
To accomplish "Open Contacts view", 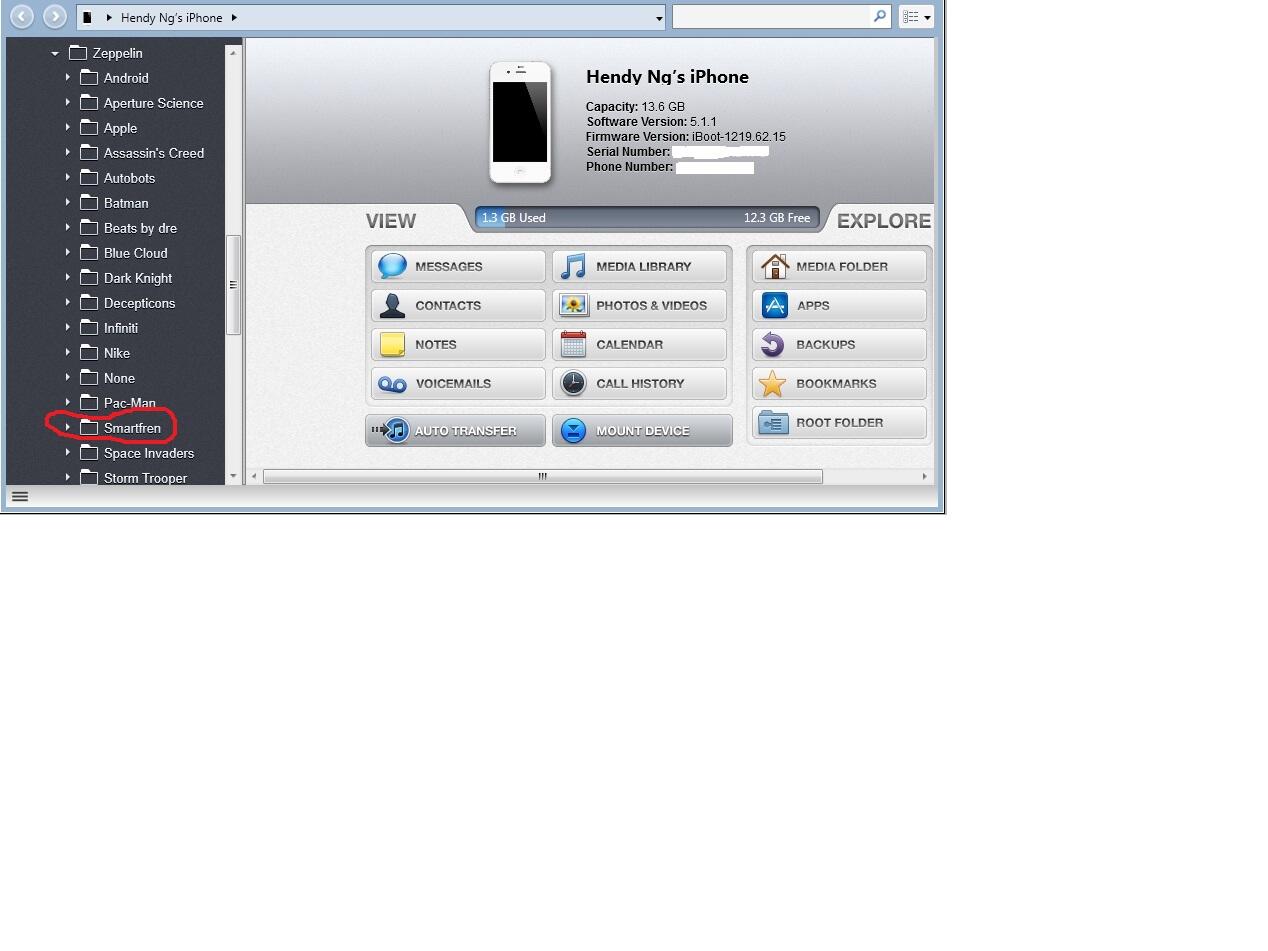I will pyautogui.click(x=458, y=305).
